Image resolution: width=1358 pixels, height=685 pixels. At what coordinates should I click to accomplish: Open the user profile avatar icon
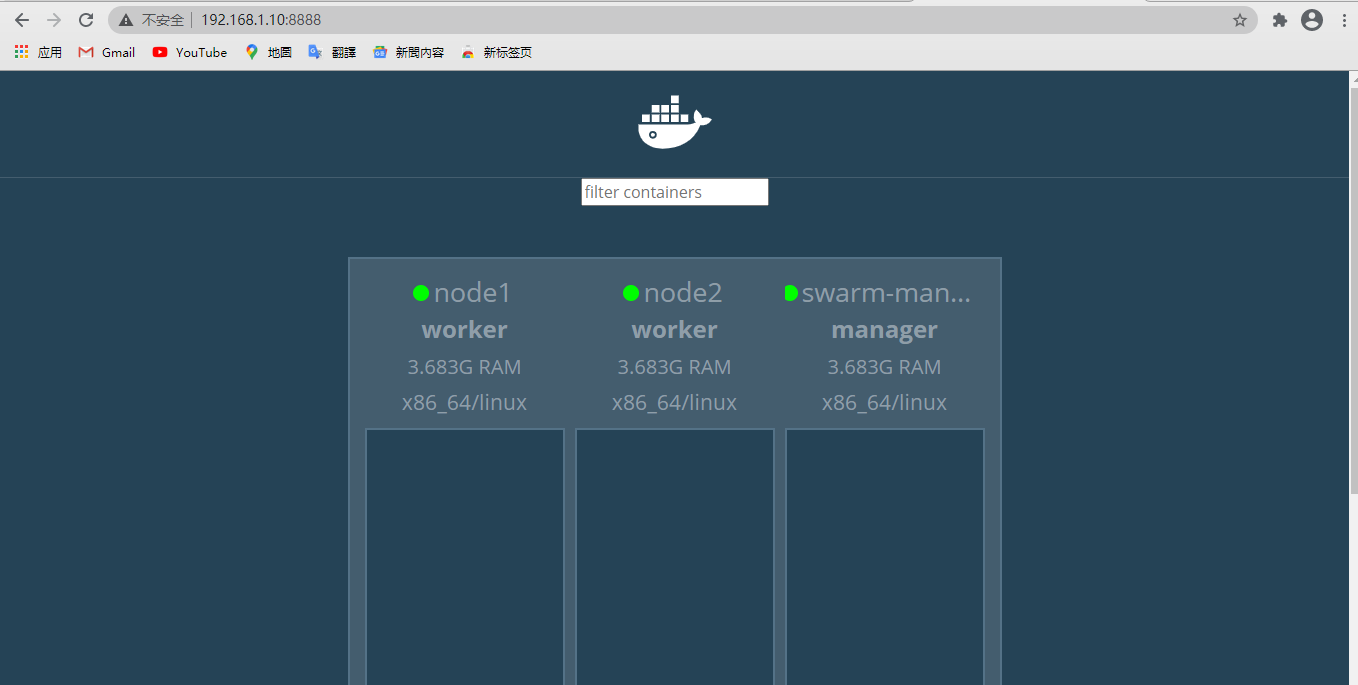pos(1312,20)
